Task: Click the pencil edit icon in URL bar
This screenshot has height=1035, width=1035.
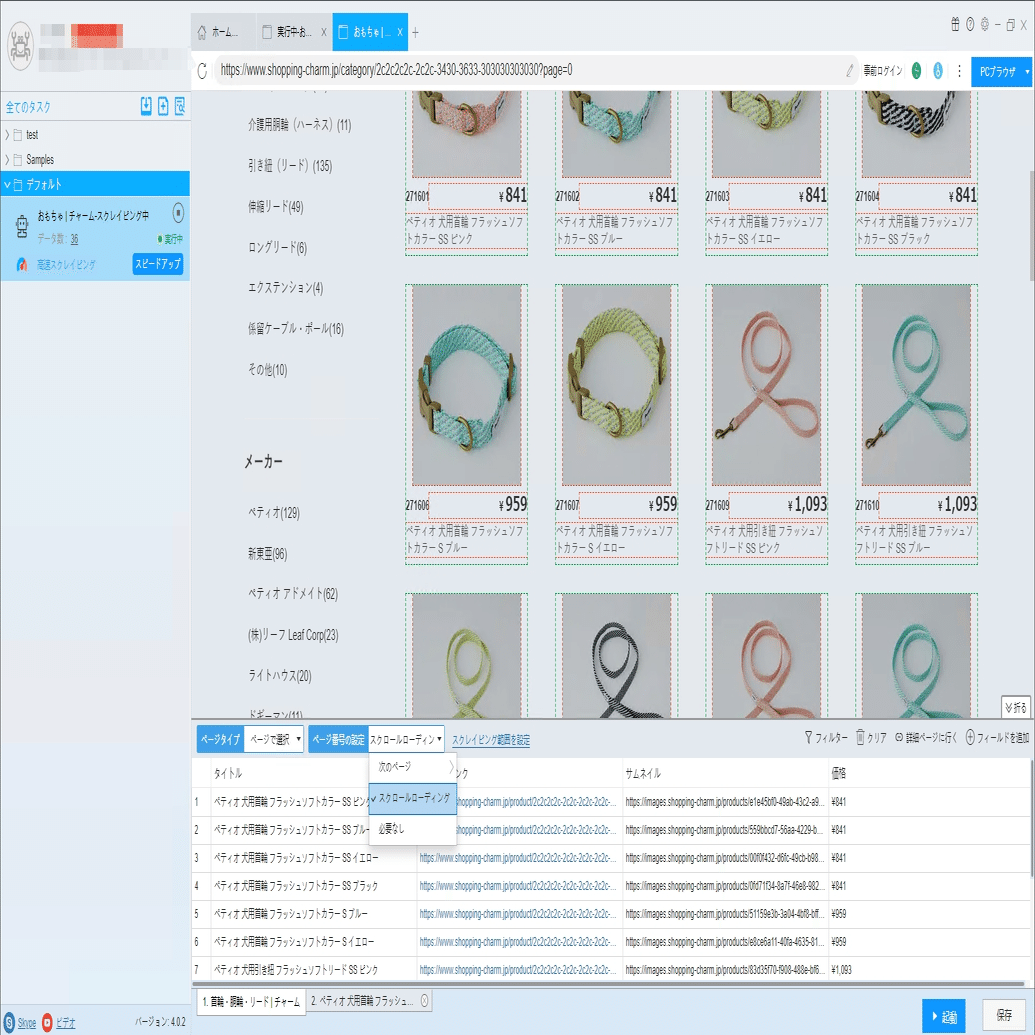Action: [x=849, y=71]
